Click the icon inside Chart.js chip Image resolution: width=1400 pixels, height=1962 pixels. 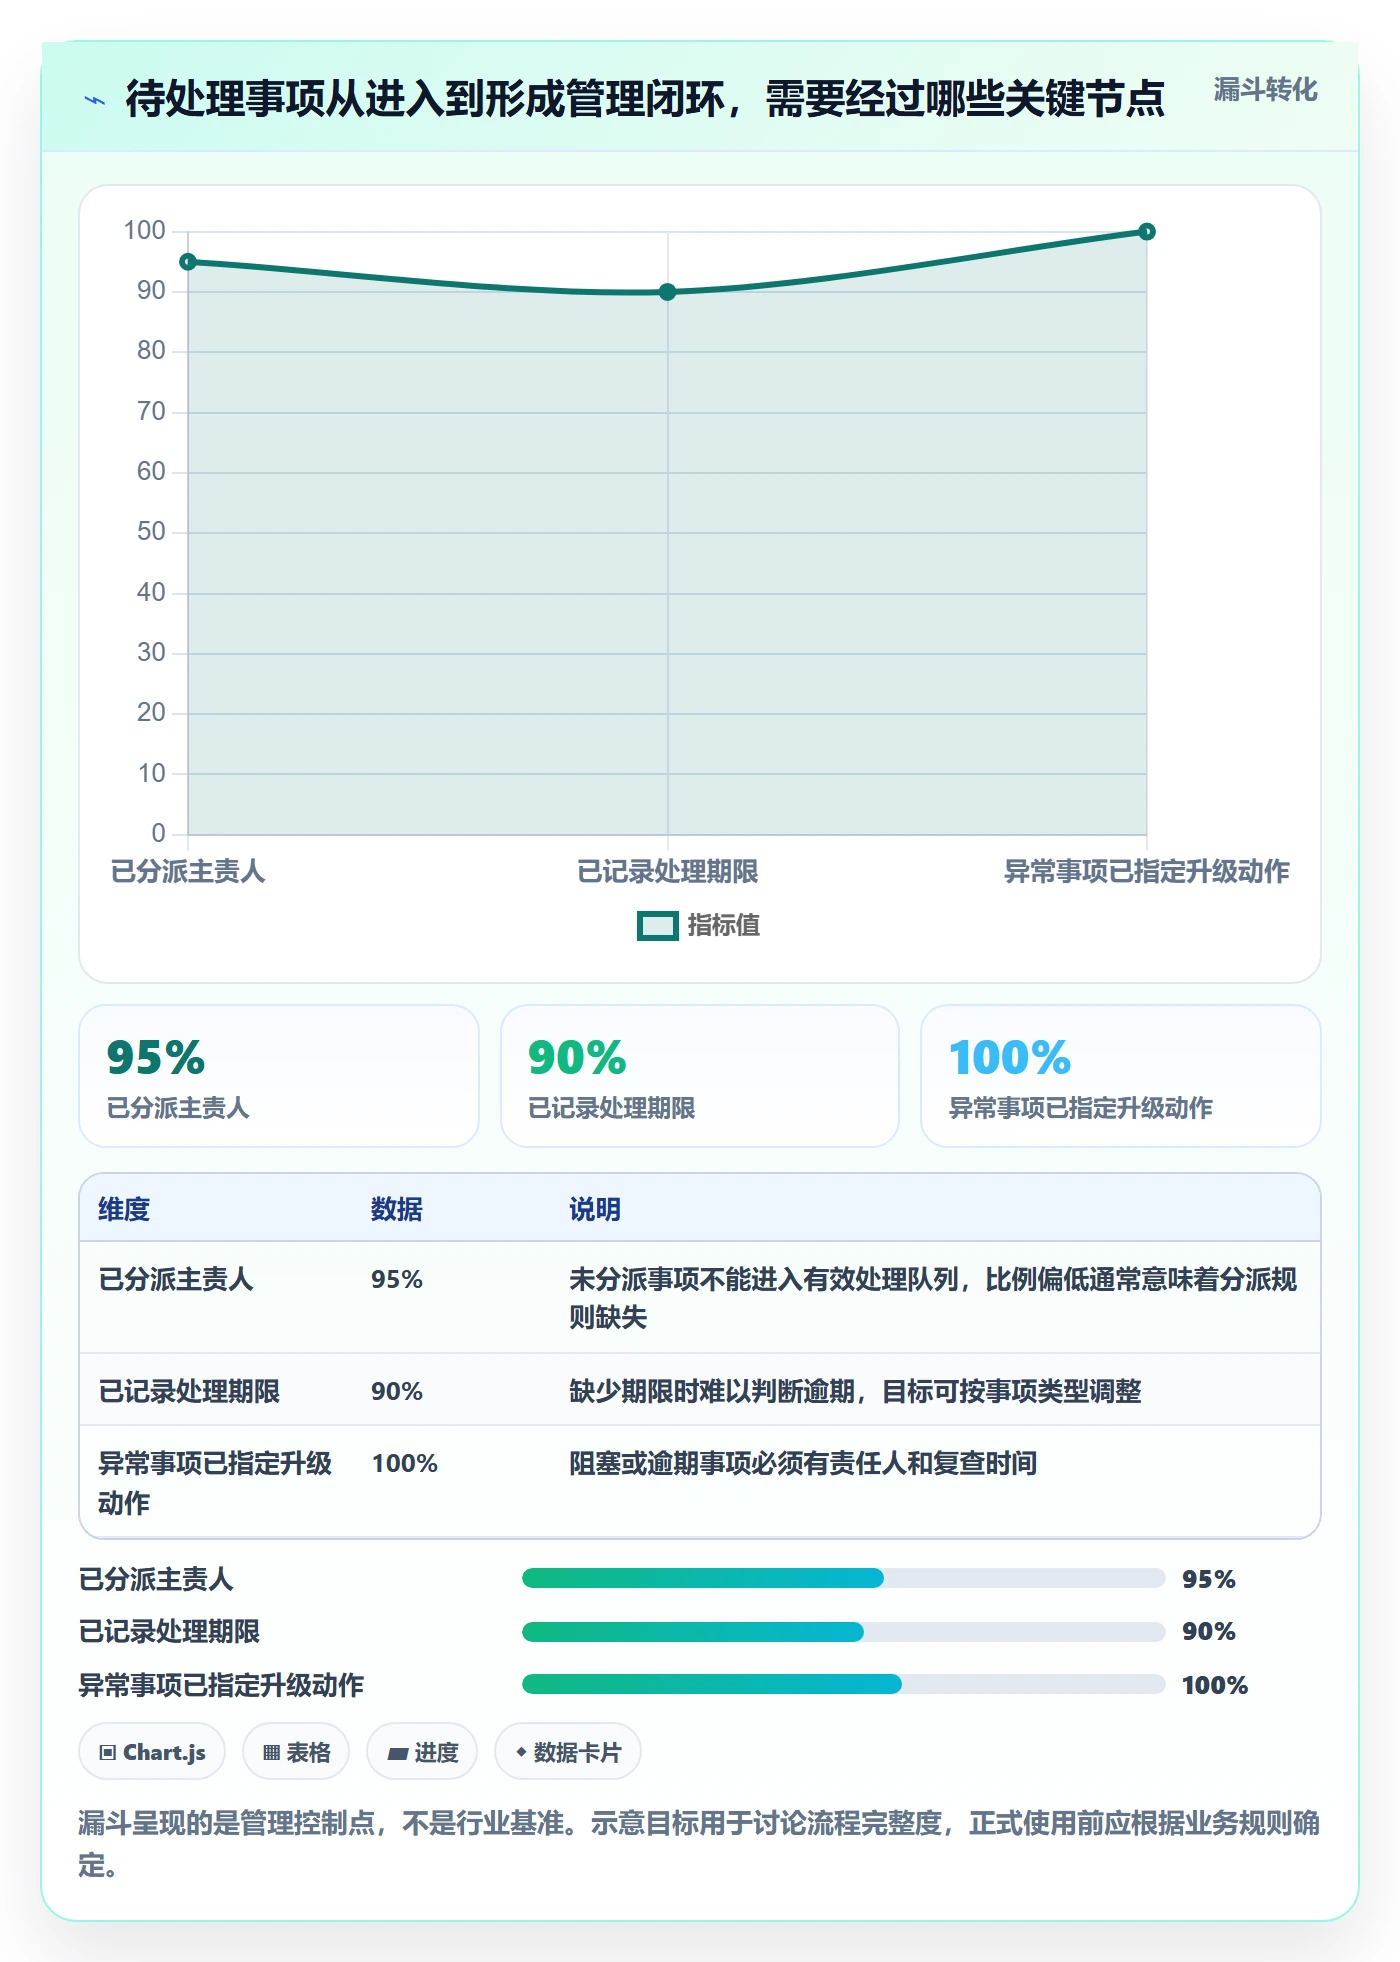coord(108,1752)
